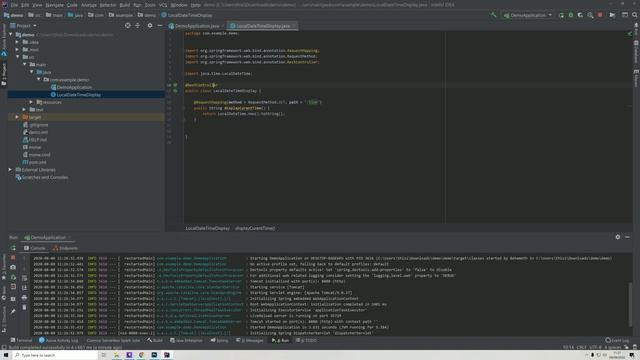Image resolution: width=640 pixels, height=360 pixels.
Task: Click the locate/scroll-from-source target icon
Action: [x=128, y=26]
